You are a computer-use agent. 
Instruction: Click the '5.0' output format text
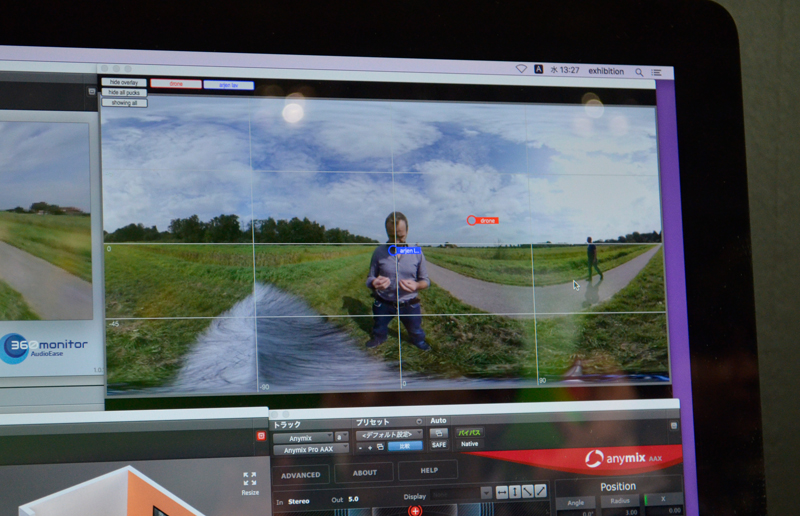coord(353,499)
